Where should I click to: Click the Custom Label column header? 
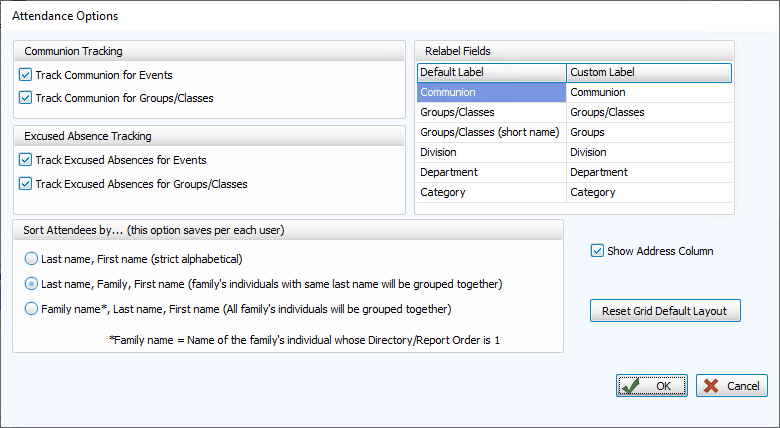(648, 72)
